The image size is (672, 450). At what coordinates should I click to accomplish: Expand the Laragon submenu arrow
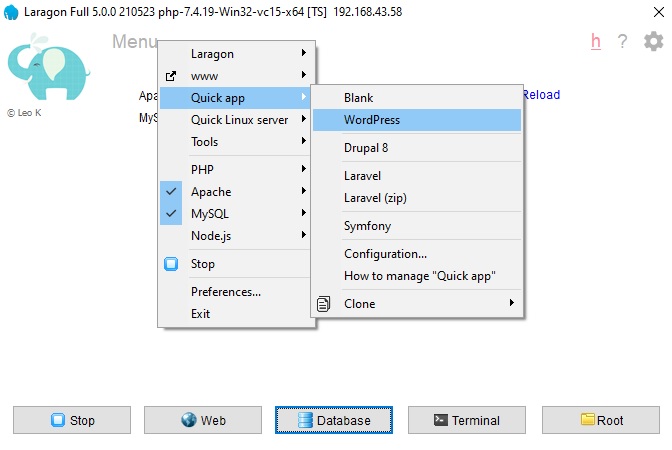click(x=303, y=53)
